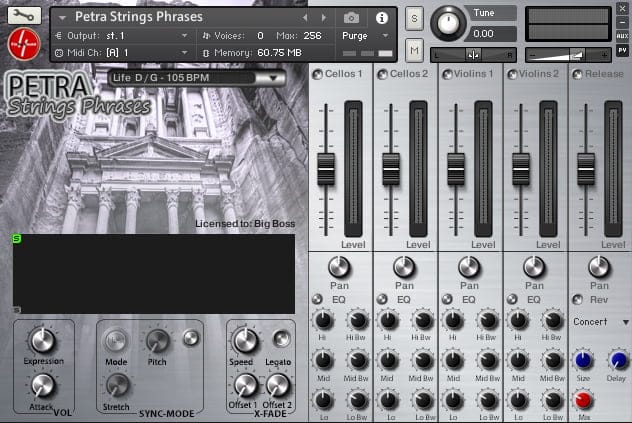This screenshot has height=423, width=632.
Task: Toggle the Cellos 1 channel power
Action: (318, 74)
